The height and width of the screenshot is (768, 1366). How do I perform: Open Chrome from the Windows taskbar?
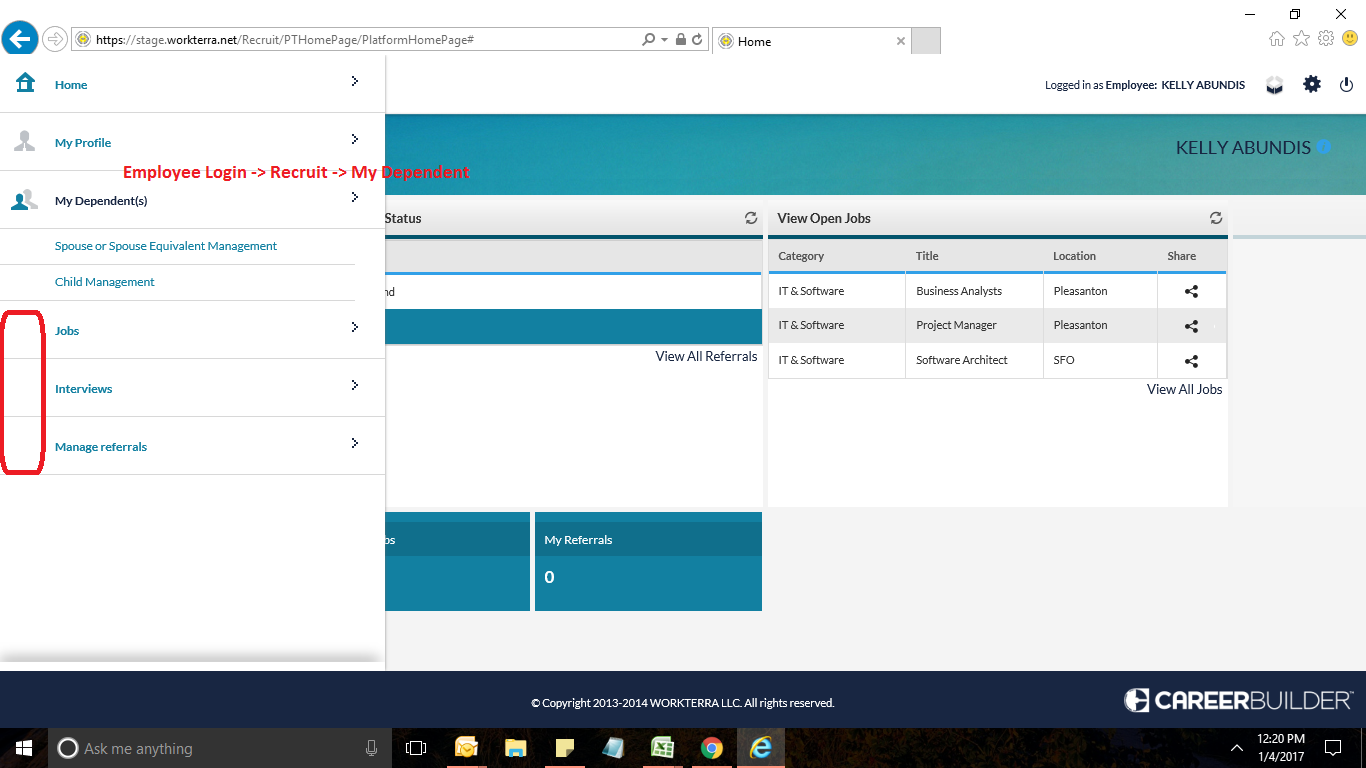pos(711,748)
